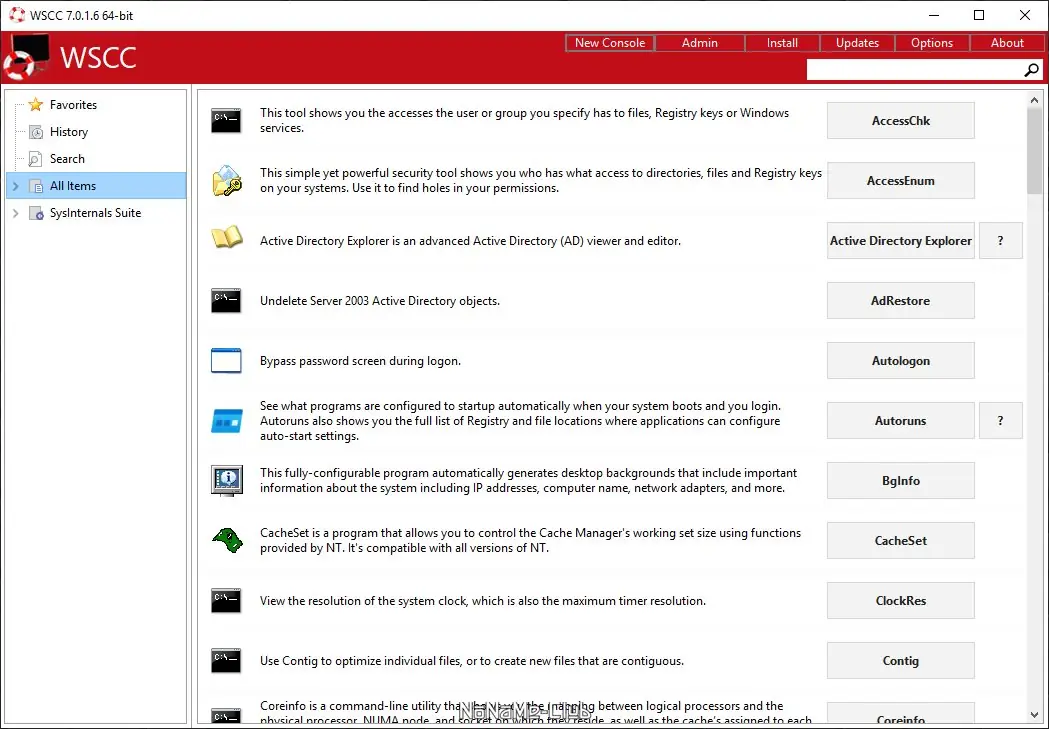Expand the All Items tree node
1049x729 pixels.
click(x=16, y=186)
